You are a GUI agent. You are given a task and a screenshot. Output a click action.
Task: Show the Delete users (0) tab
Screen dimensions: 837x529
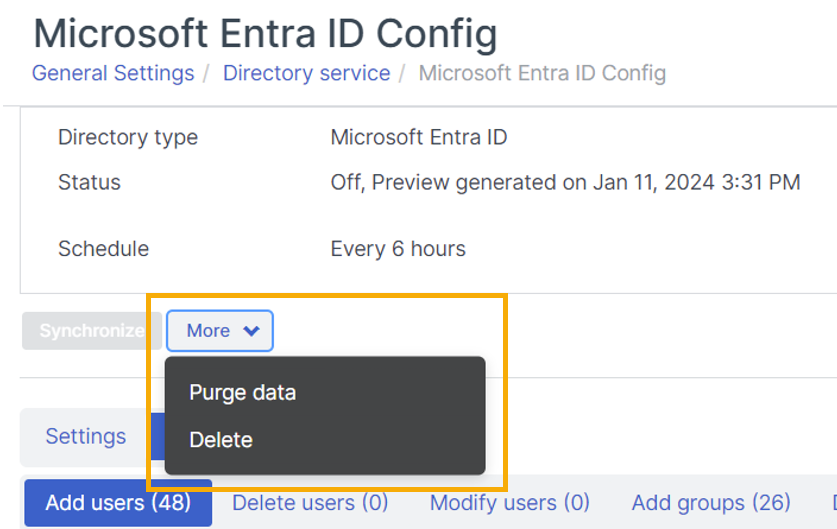coord(310,502)
